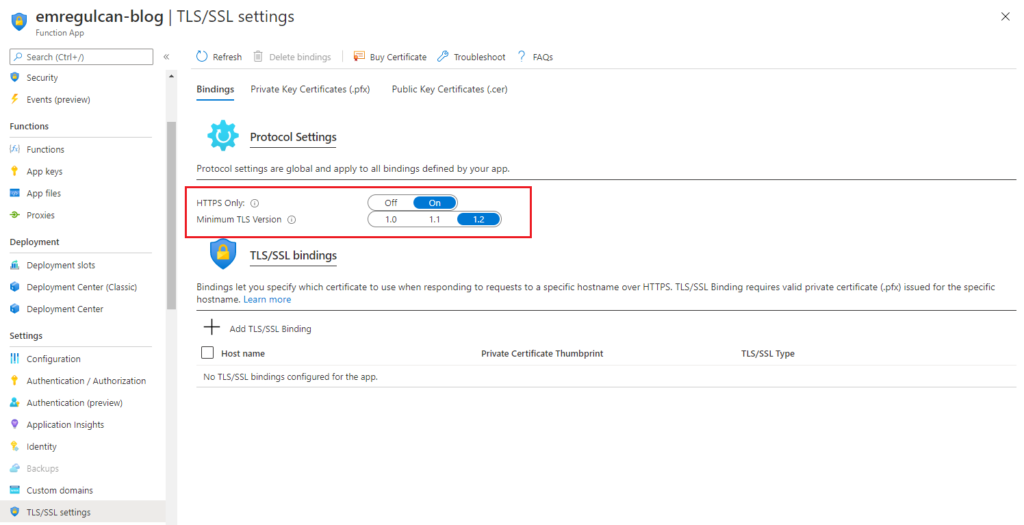Viewport: 1024px width, 525px height.
Task: Click the Authentication (preview) person icon
Action: point(15,402)
